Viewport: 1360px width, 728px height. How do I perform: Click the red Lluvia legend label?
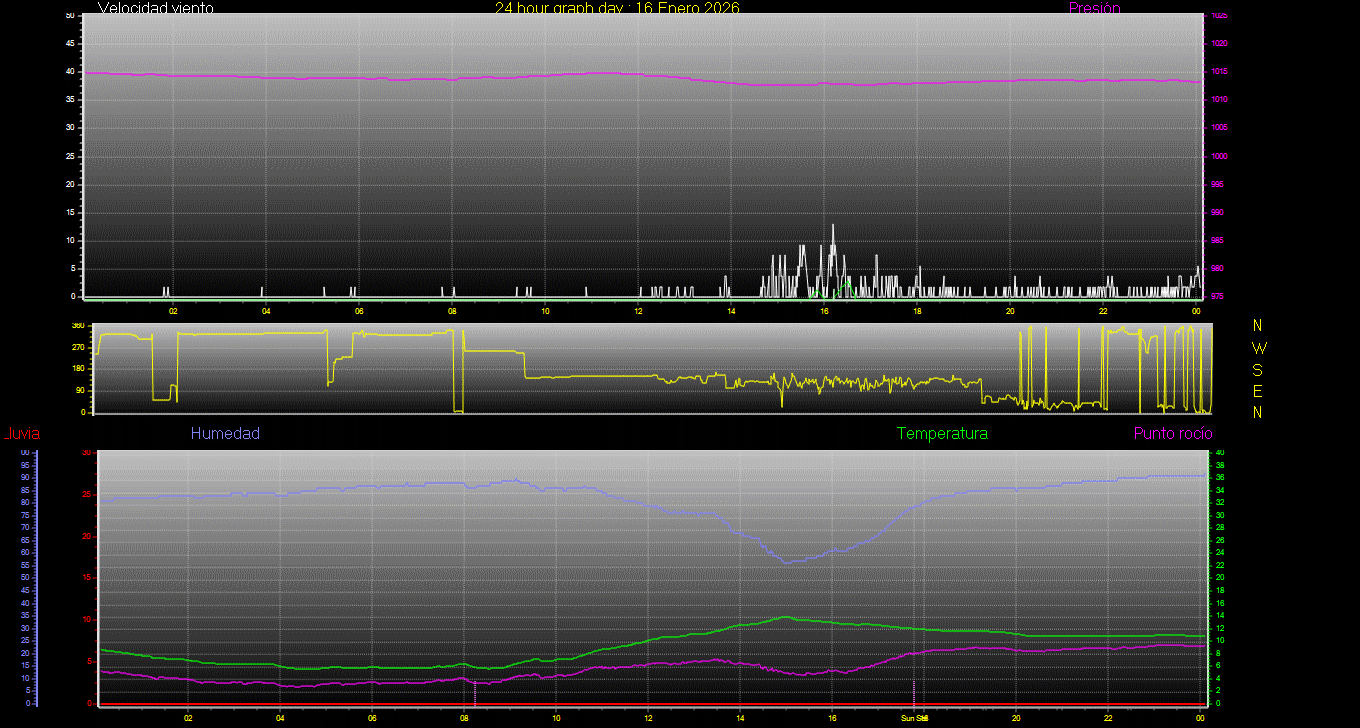(x=21, y=434)
